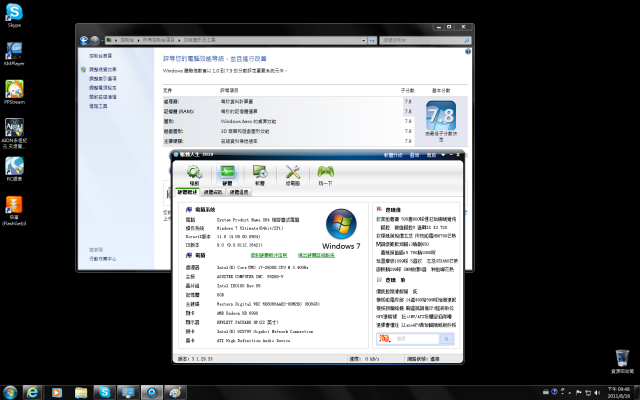
Task: Click the 7.8 base score badge
Action: point(441,116)
